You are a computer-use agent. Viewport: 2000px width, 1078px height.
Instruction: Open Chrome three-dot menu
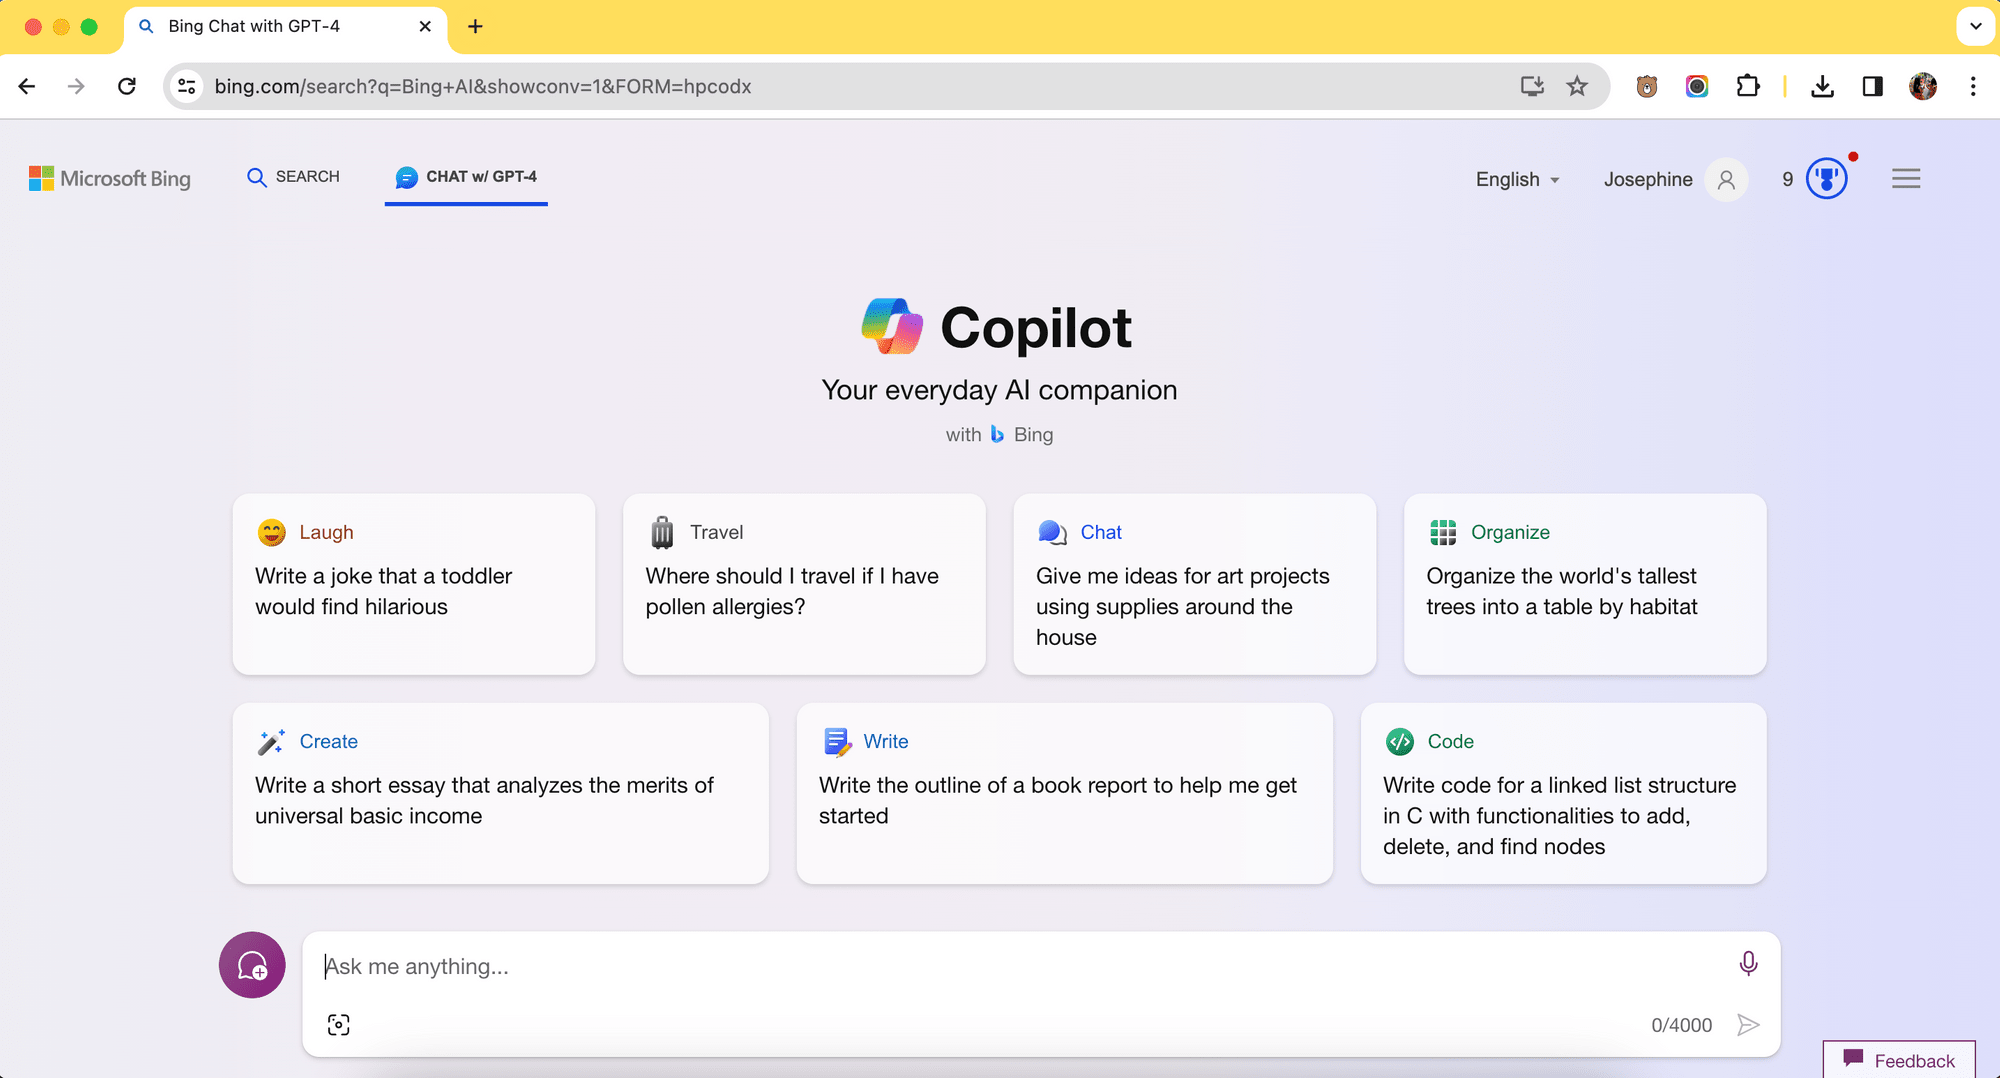click(x=1973, y=86)
